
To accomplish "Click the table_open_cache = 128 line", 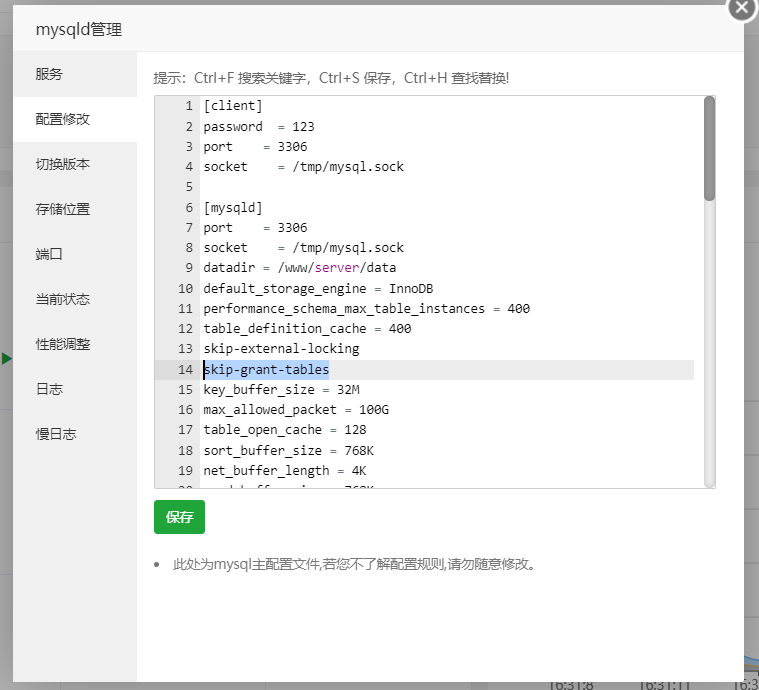I will tap(285, 429).
